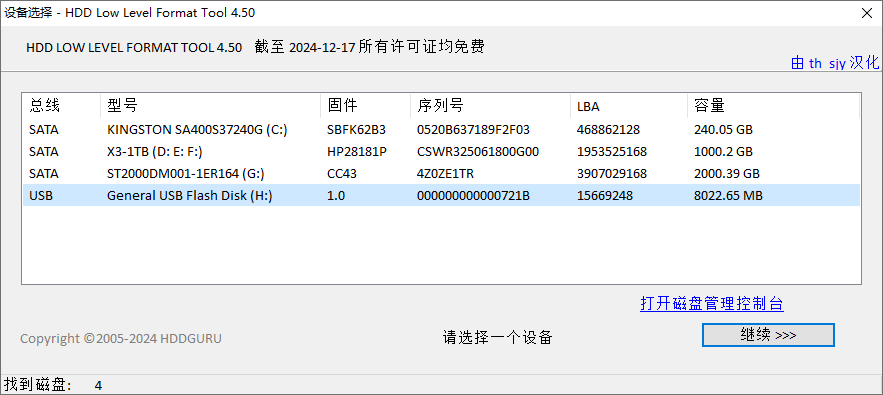
Task: Click capacity 8022.65 MB
Action: pyautogui.click(x=728, y=196)
